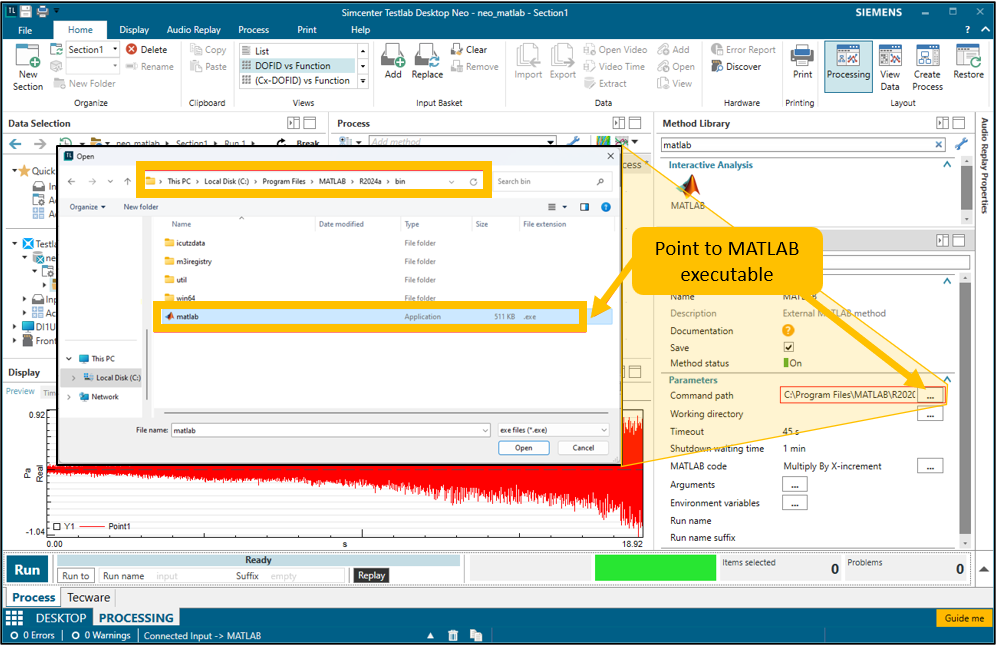Toggle Method status On indicator

pos(792,363)
